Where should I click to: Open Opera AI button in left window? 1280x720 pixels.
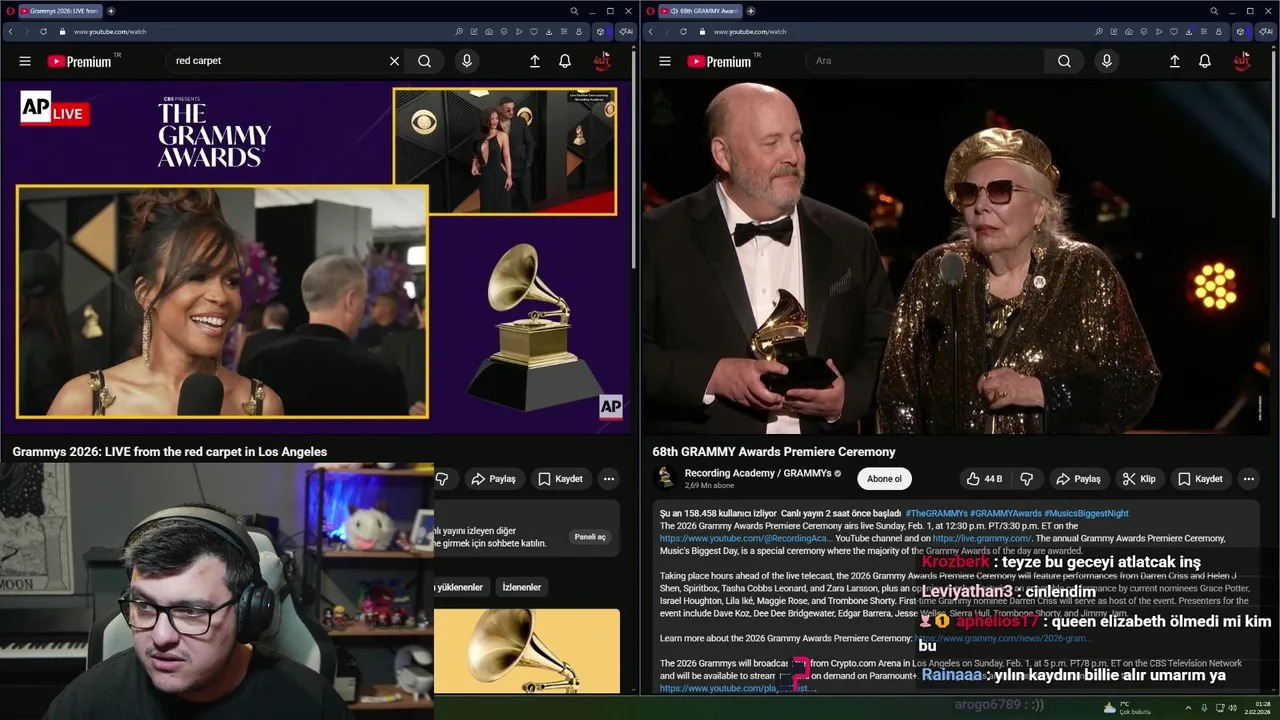click(x=626, y=31)
